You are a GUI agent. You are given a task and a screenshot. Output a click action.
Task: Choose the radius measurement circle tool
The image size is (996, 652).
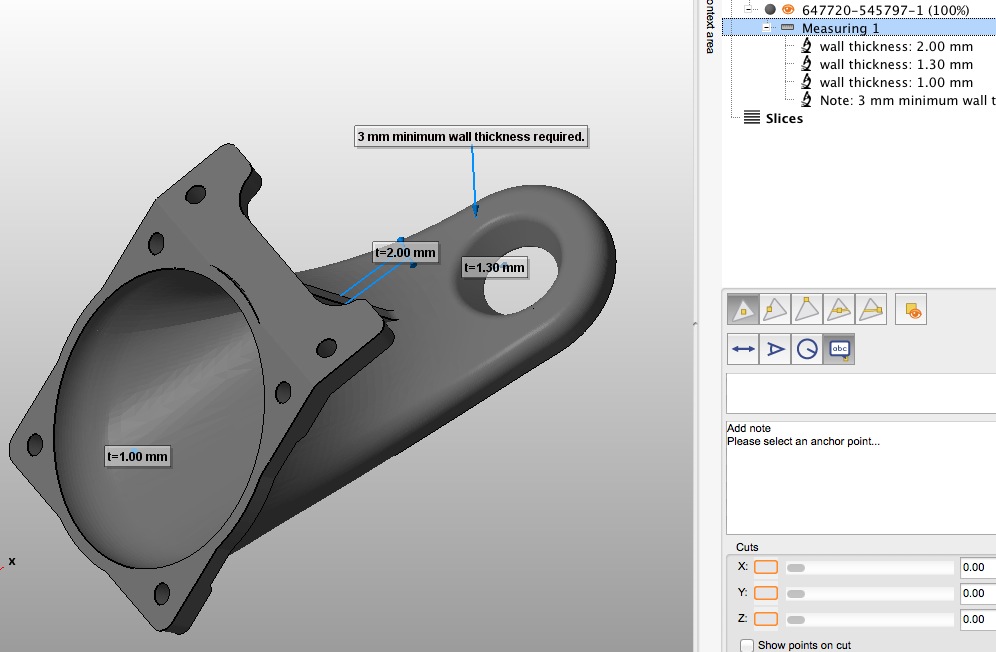click(x=807, y=349)
